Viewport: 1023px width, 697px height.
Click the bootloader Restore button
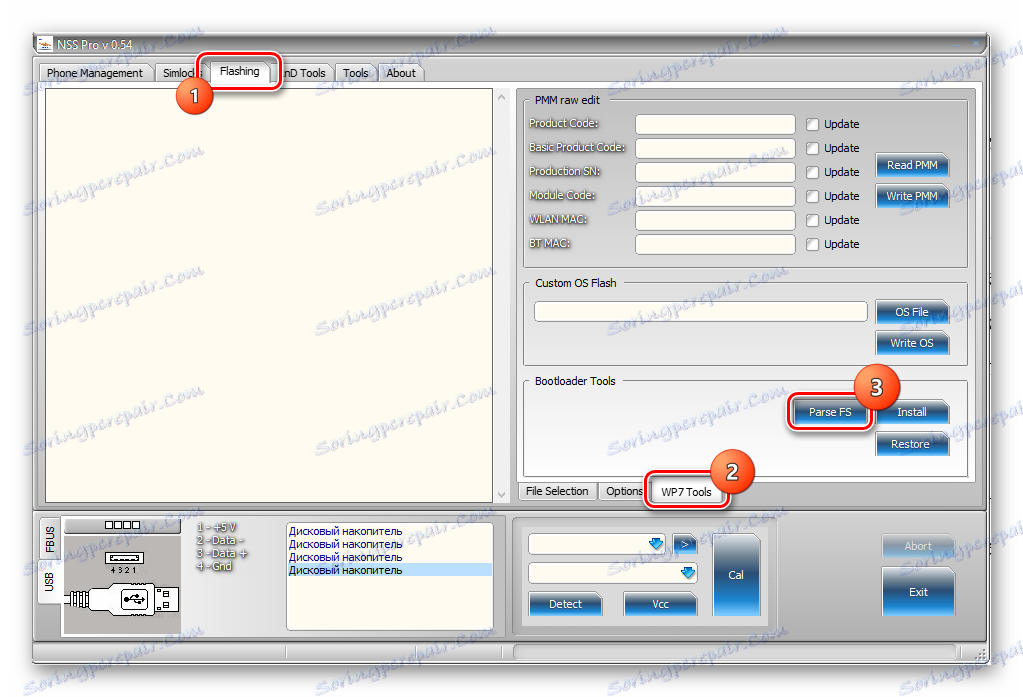click(912, 444)
